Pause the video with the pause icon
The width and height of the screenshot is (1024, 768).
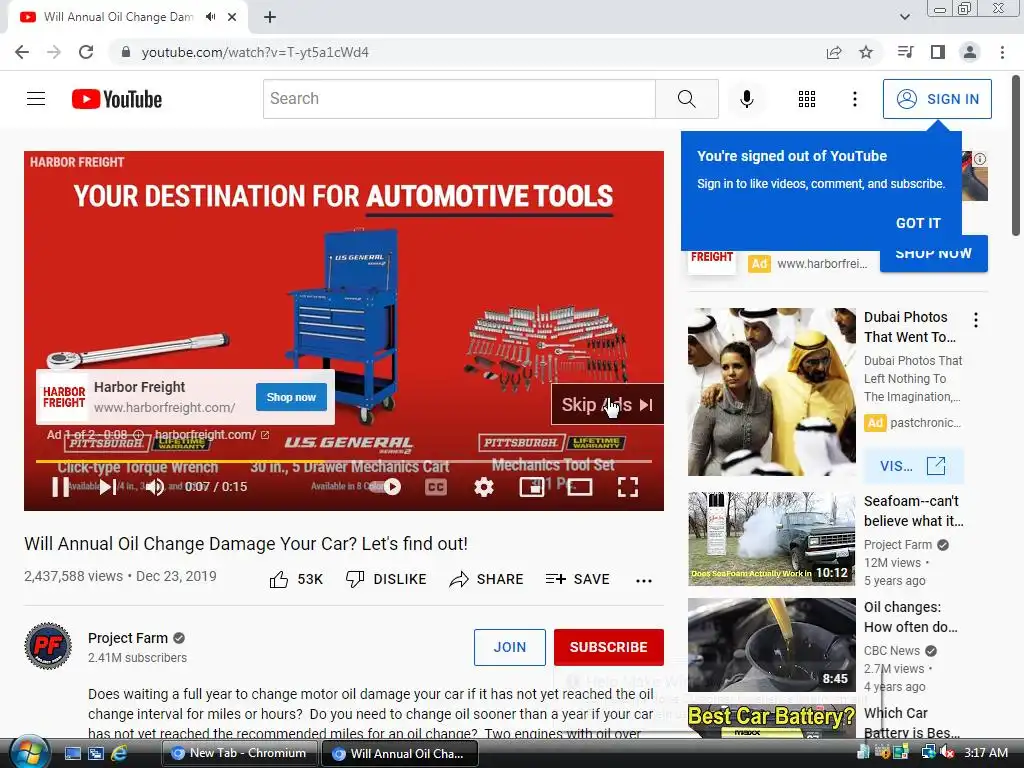tap(60, 487)
